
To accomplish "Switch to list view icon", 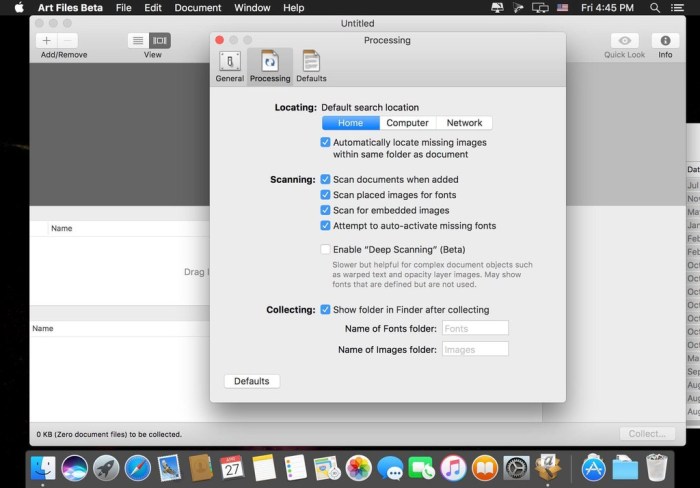I will click(x=138, y=41).
